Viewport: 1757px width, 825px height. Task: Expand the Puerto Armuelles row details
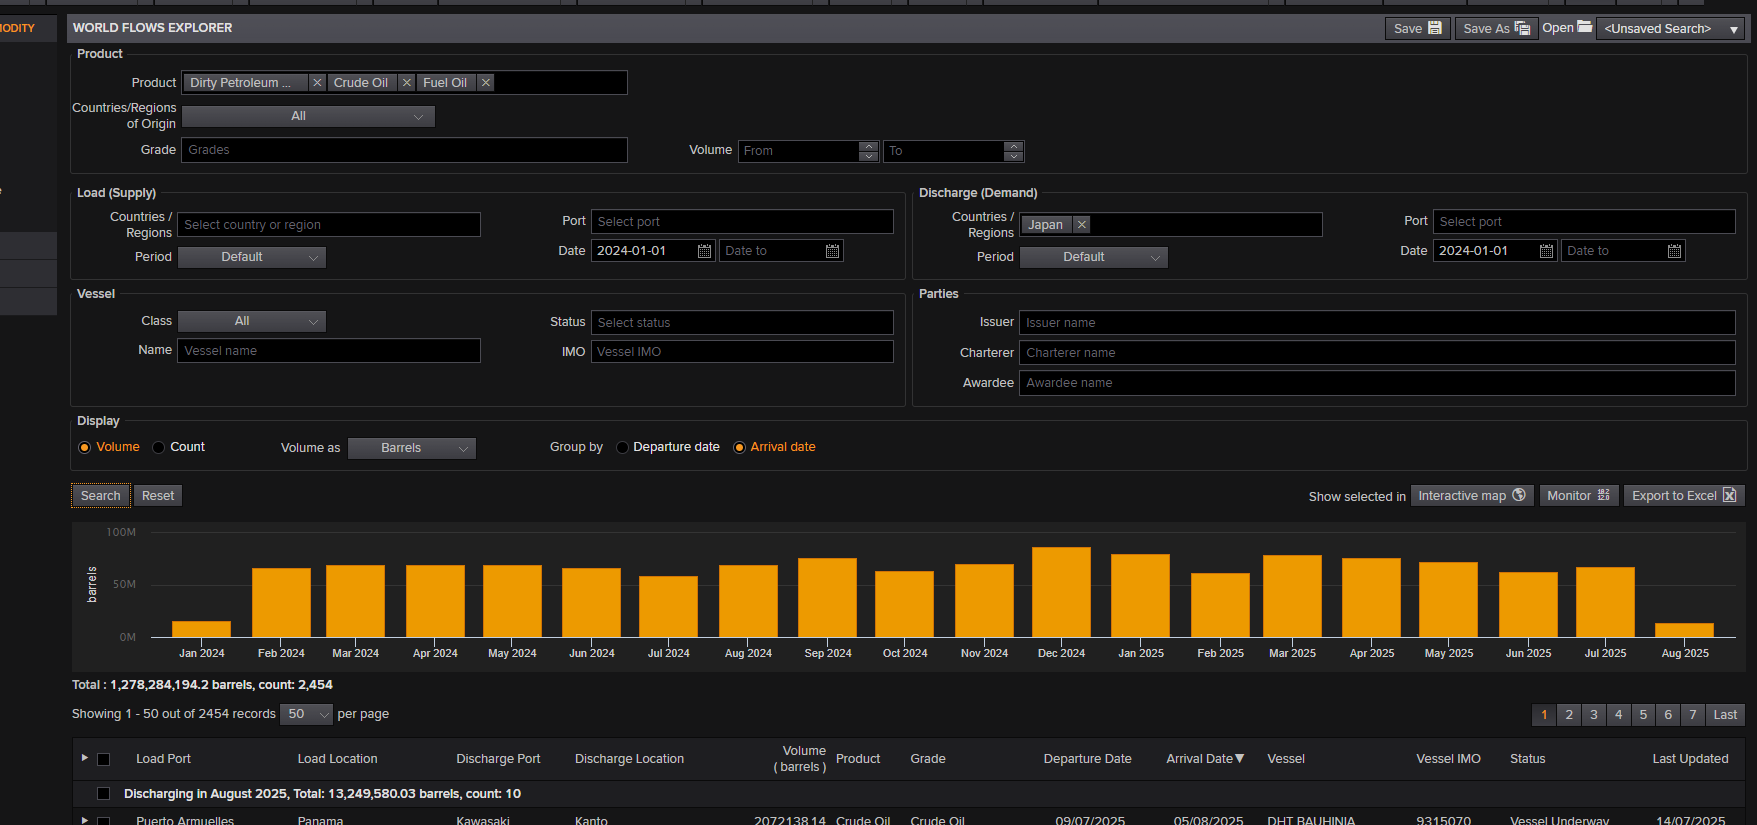point(85,821)
